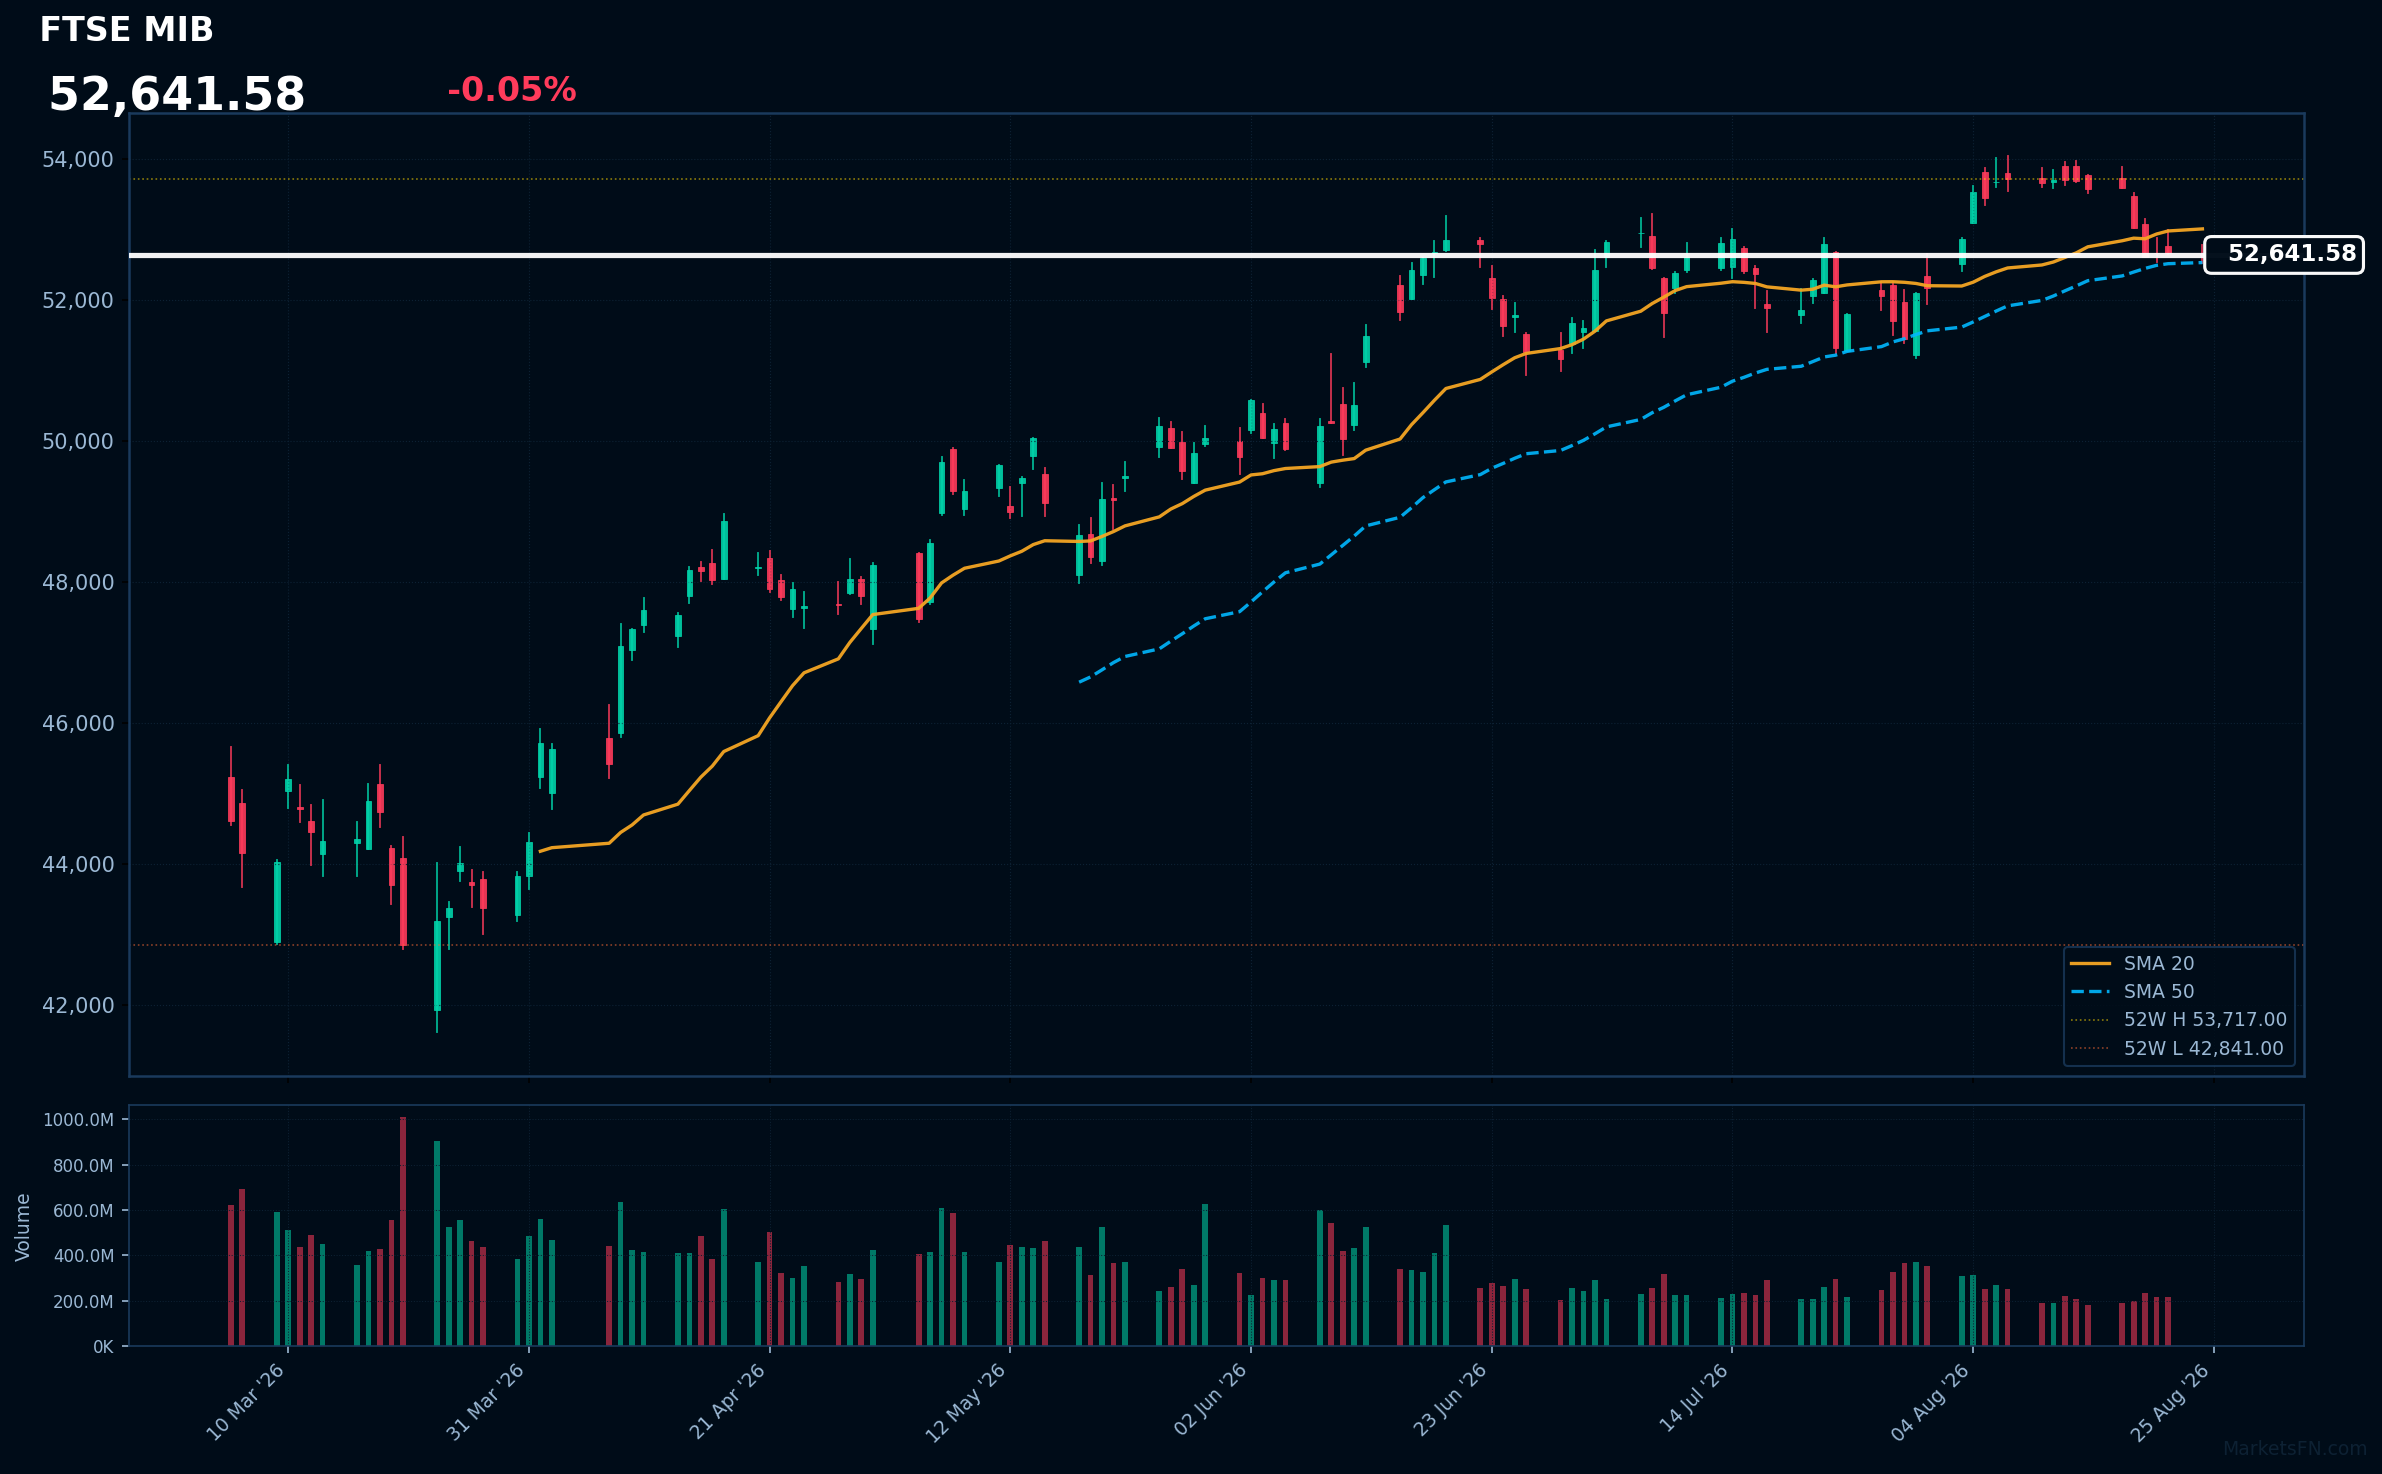Click the 23 Jun '26 date label
This screenshot has height=1474, width=2382.
coord(1450,1402)
